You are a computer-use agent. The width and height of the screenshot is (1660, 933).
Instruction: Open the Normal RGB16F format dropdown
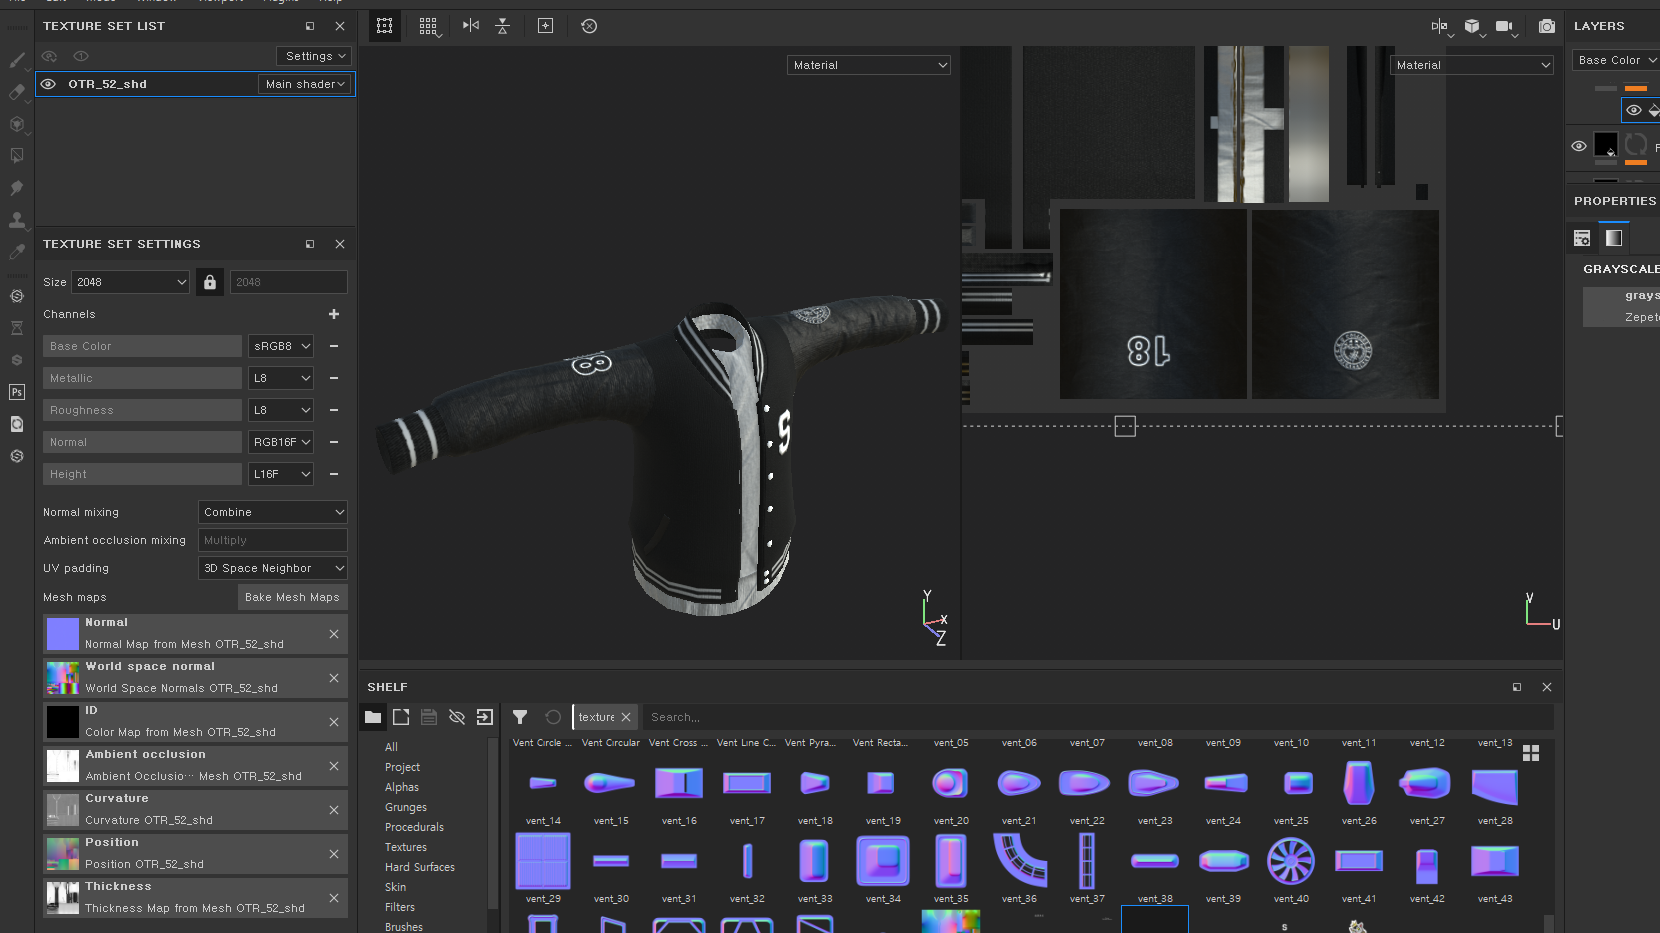tap(281, 442)
